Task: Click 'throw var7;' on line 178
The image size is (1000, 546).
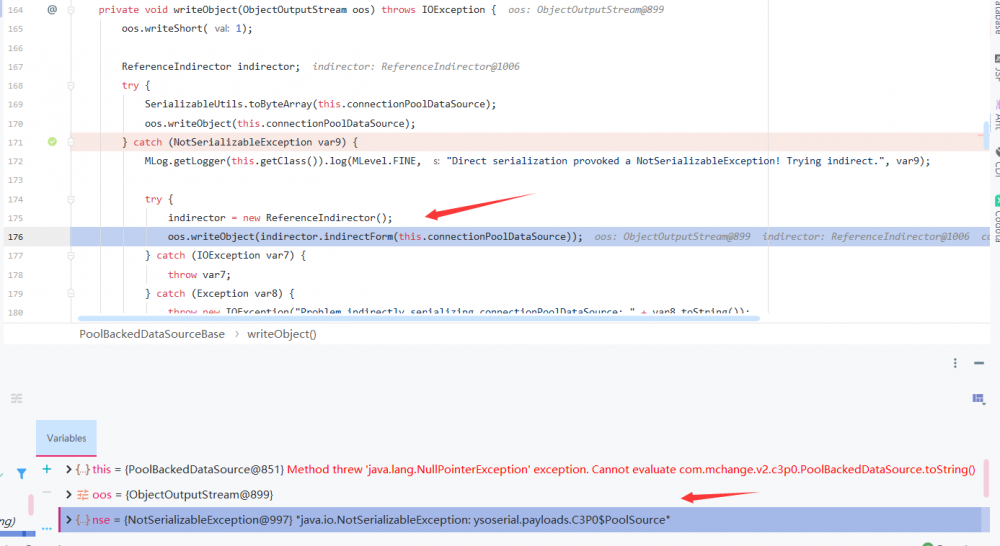Action: pyautogui.click(x=199, y=275)
